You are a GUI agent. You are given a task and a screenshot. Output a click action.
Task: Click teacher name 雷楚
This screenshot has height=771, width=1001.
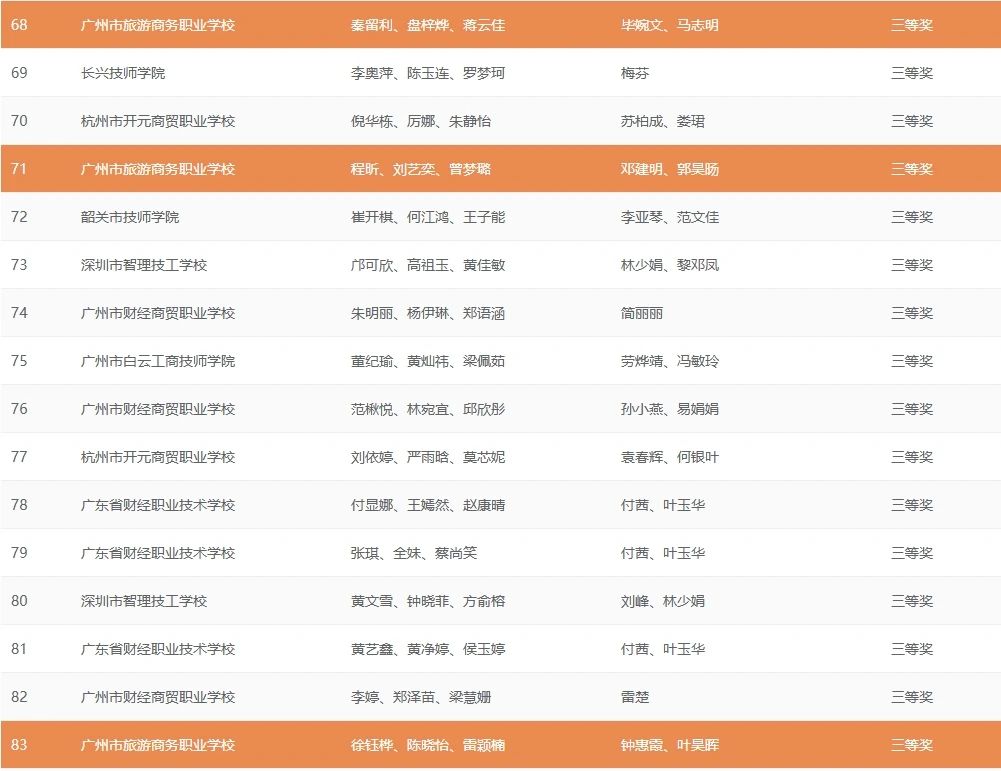coord(635,696)
